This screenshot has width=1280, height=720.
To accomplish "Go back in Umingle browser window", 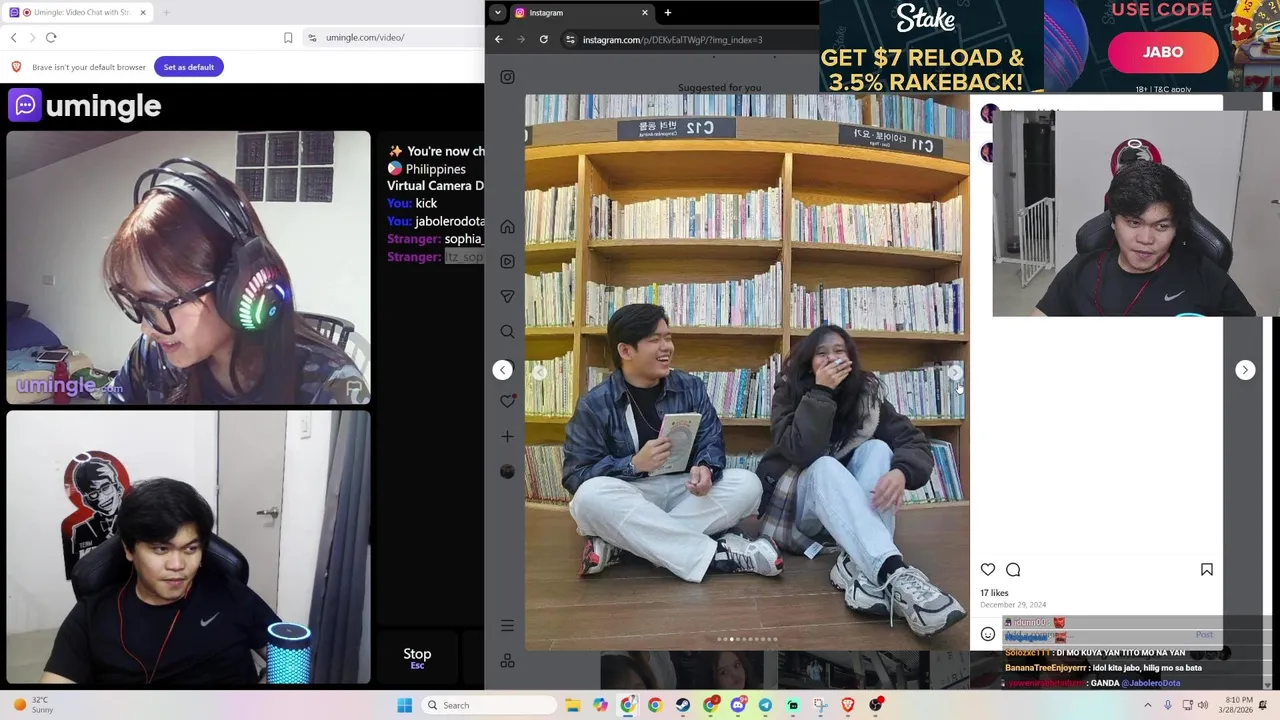I will coord(13,37).
